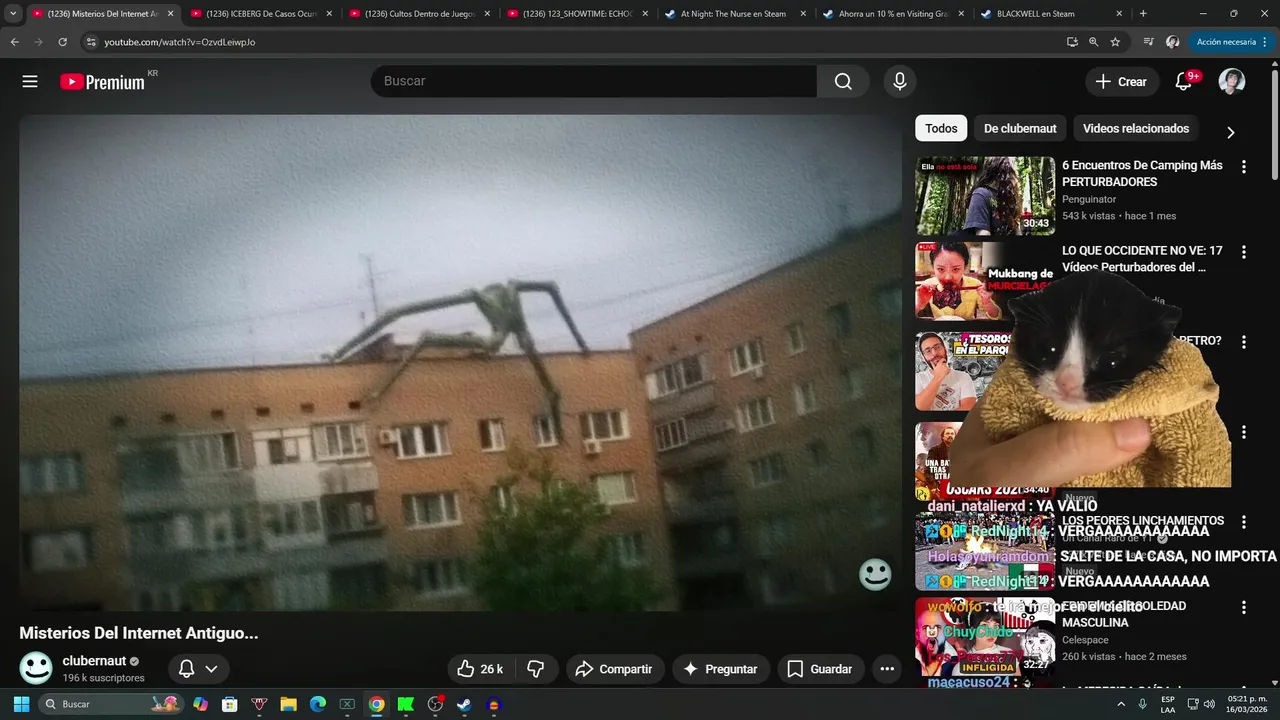Open a new browser tab with plus
This screenshot has width=1280, height=720.
[x=1143, y=14]
